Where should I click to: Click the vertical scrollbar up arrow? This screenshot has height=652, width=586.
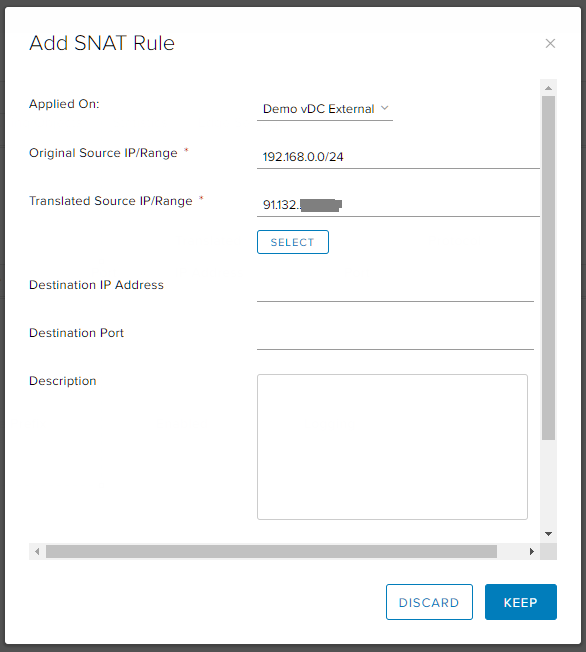coord(549,88)
